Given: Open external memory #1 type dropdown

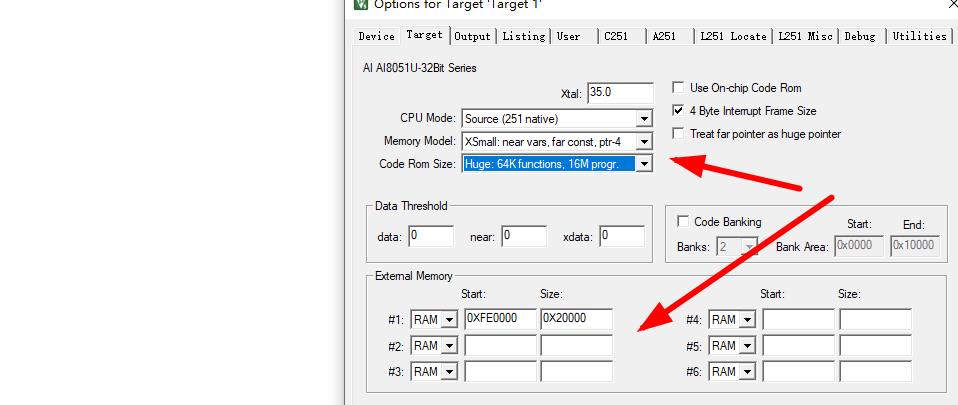Looking at the screenshot, I should [450, 319].
